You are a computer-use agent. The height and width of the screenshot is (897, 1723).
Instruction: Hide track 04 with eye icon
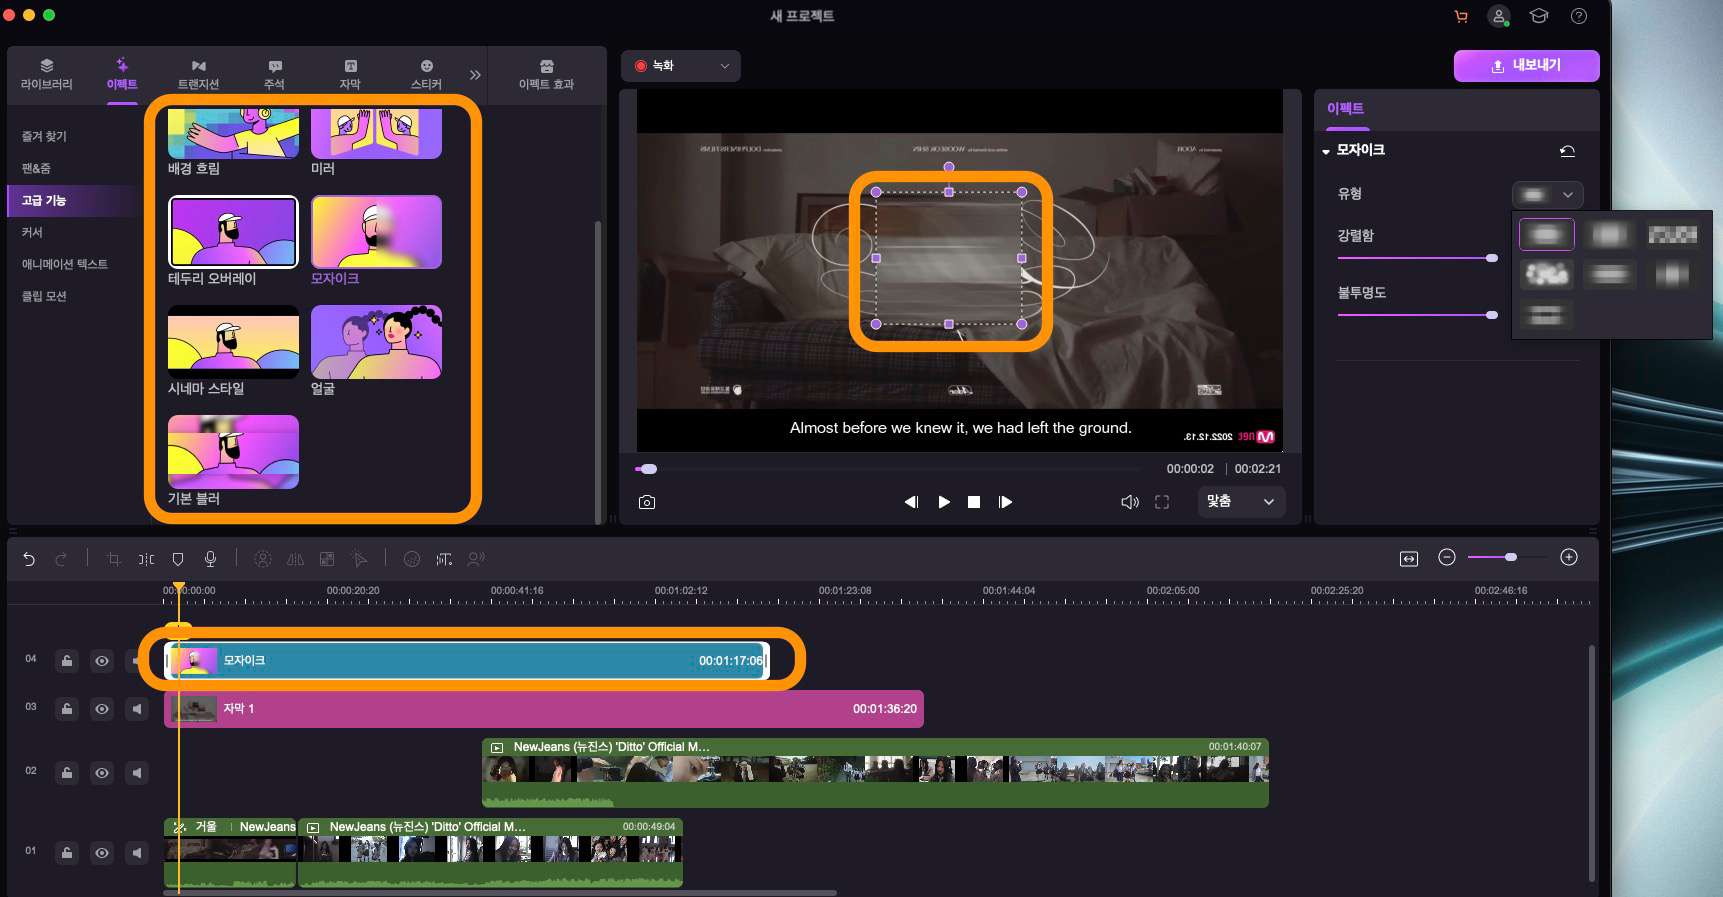tap(102, 661)
